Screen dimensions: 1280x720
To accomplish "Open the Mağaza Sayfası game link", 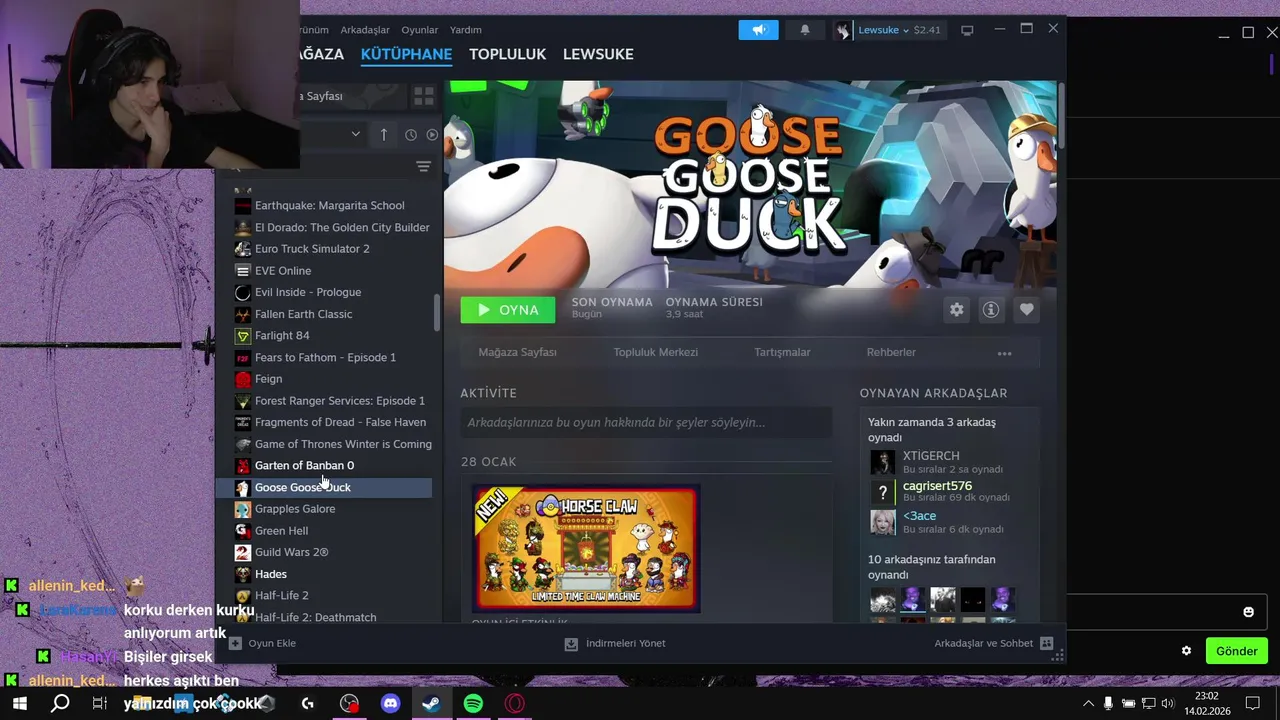I will pos(517,352).
